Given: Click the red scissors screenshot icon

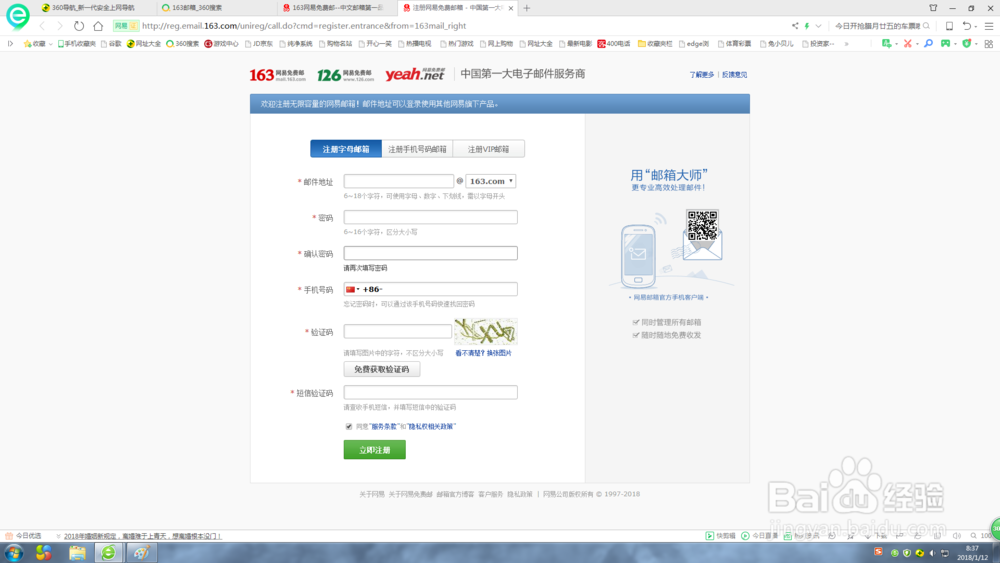Looking at the screenshot, I should (908, 43).
